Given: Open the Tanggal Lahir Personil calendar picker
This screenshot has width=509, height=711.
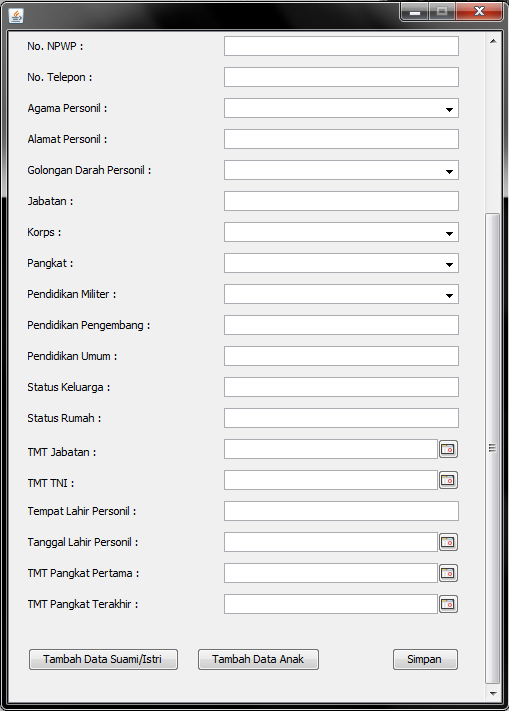Looking at the screenshot, I should click(x=448, y=542).
